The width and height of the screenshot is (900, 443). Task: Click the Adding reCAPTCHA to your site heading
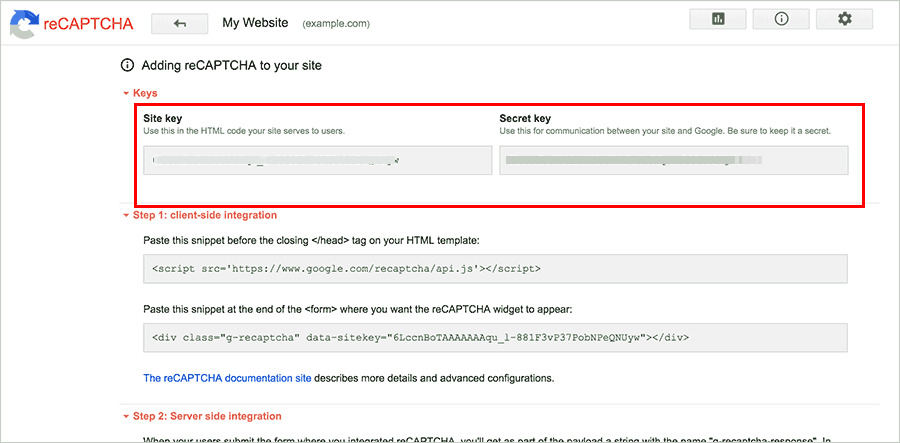231,65
